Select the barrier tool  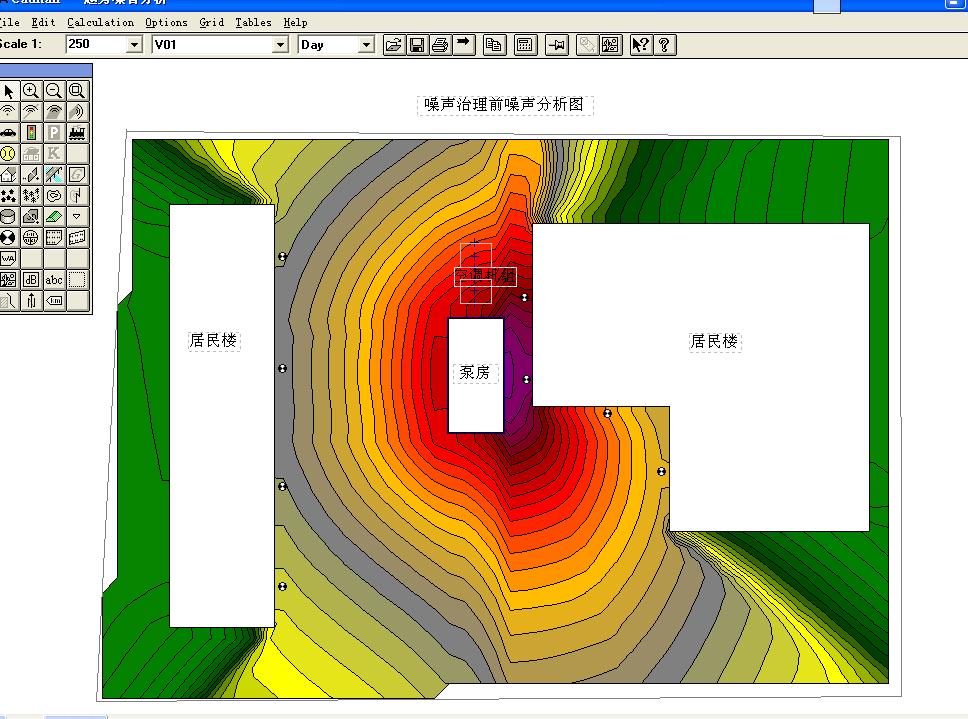(x=31, y=175)
